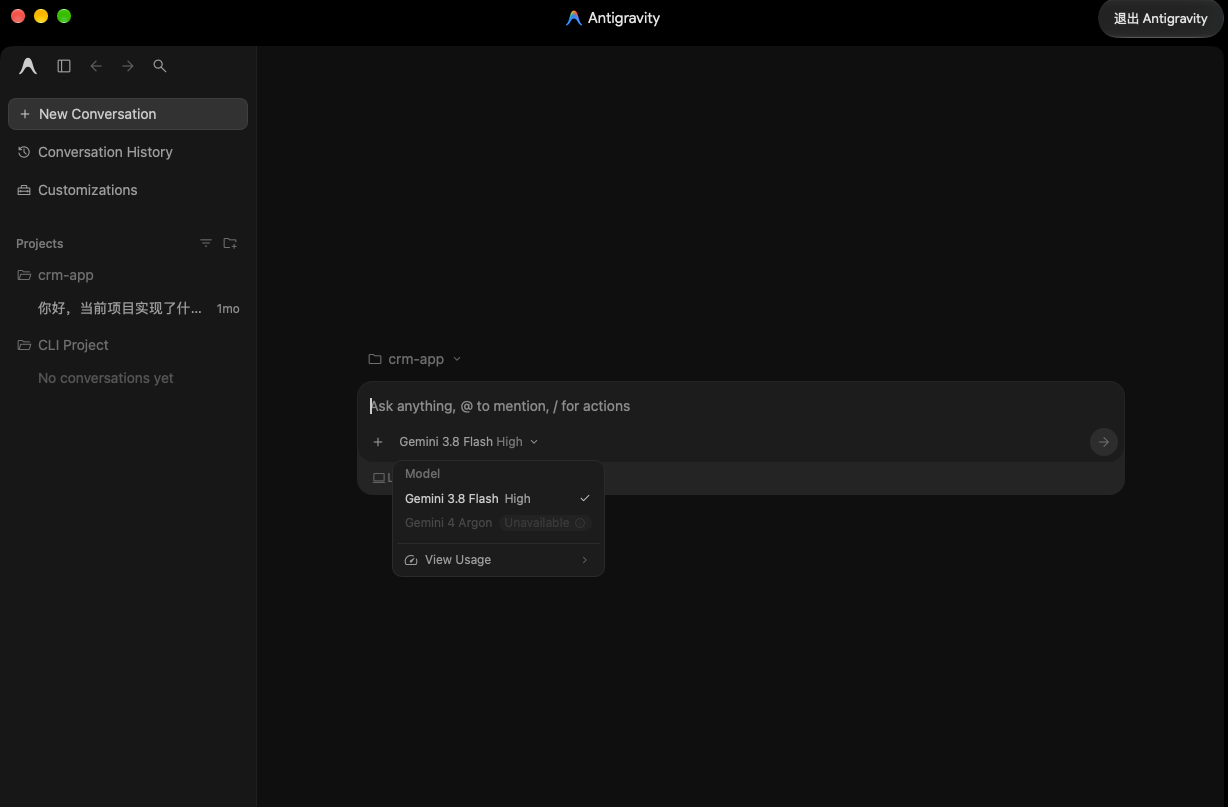This screenshot has height=807, width=1228.
Task: Go forward with the right arrow icon
Action: click(128, 66)
